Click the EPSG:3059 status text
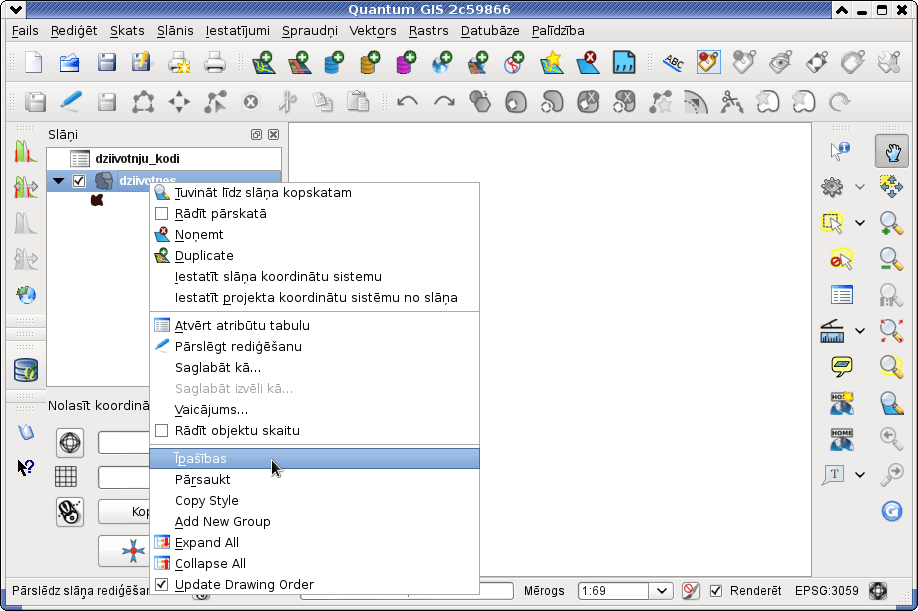918x611 pixels. pos(826,591)
